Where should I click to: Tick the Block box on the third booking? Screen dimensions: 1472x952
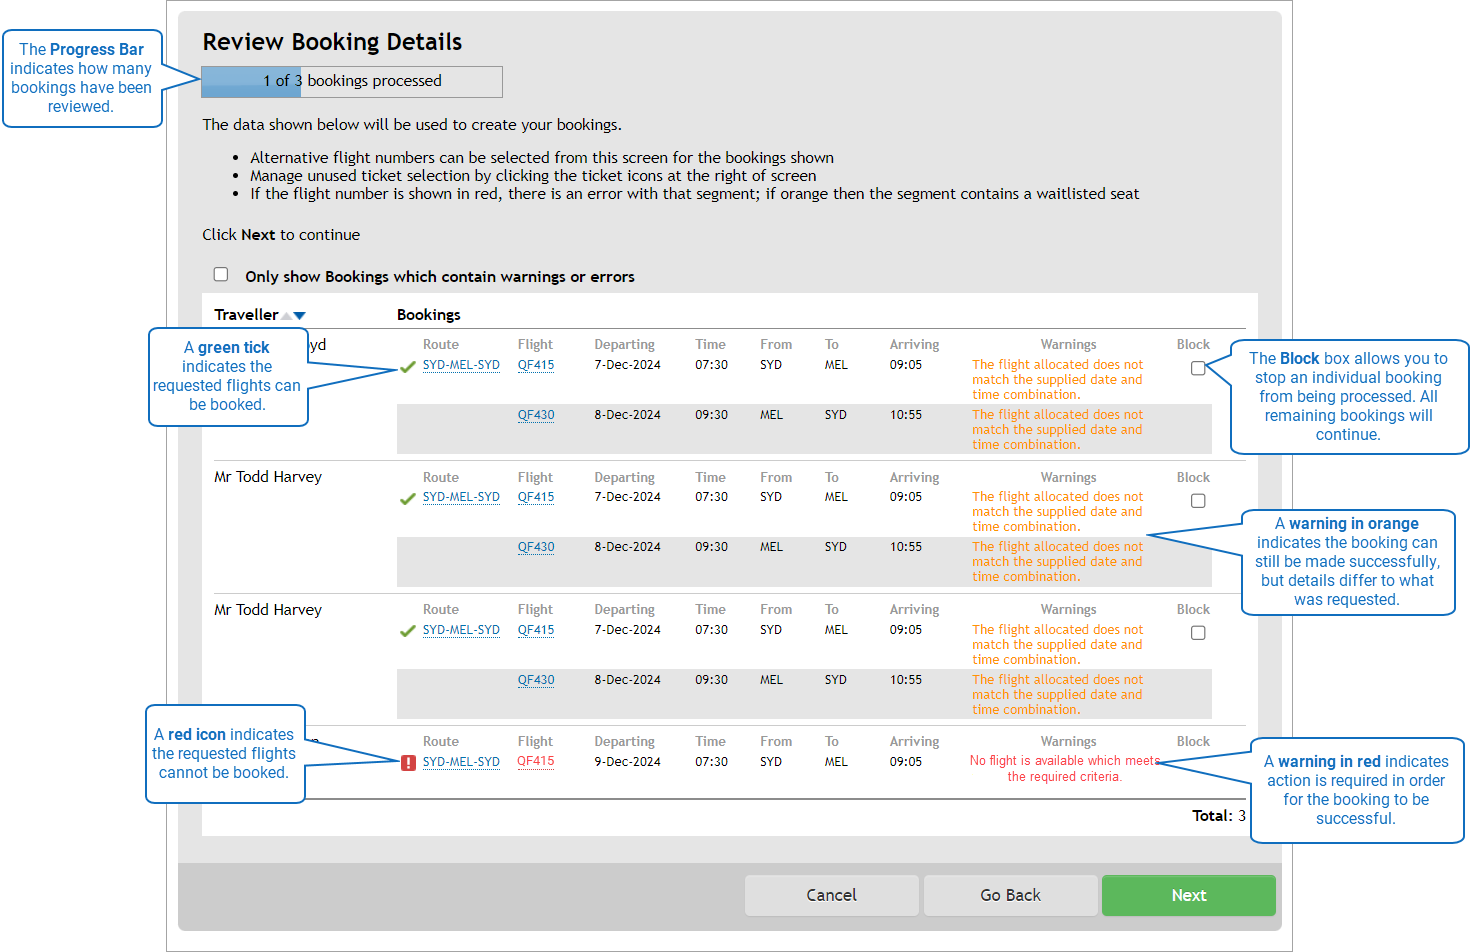(1198, 632)
